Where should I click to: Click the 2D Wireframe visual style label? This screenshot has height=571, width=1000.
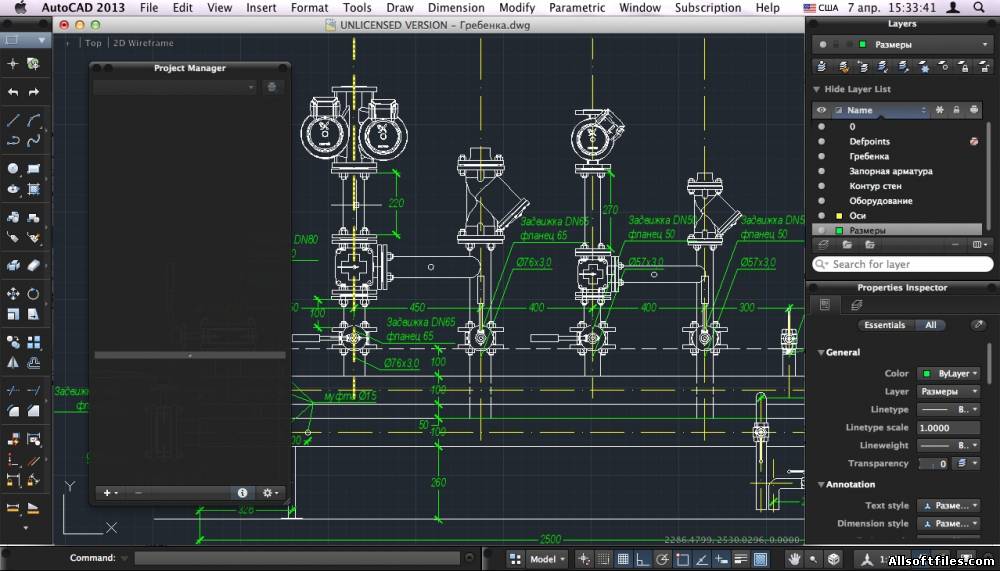143,43
